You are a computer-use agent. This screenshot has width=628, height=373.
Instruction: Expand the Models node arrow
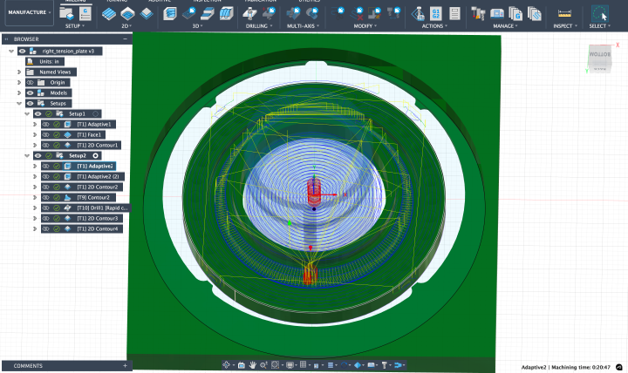[19, 93]
